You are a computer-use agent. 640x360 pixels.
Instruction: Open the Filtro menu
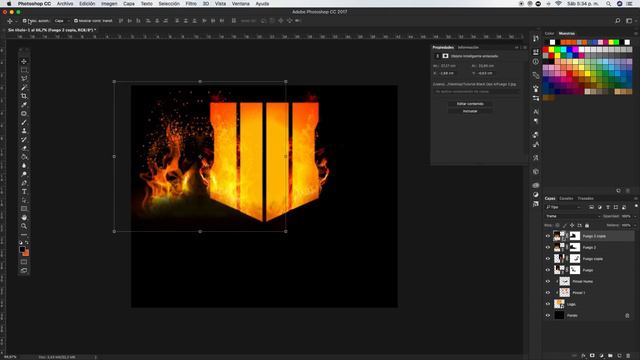click(191, 4)
